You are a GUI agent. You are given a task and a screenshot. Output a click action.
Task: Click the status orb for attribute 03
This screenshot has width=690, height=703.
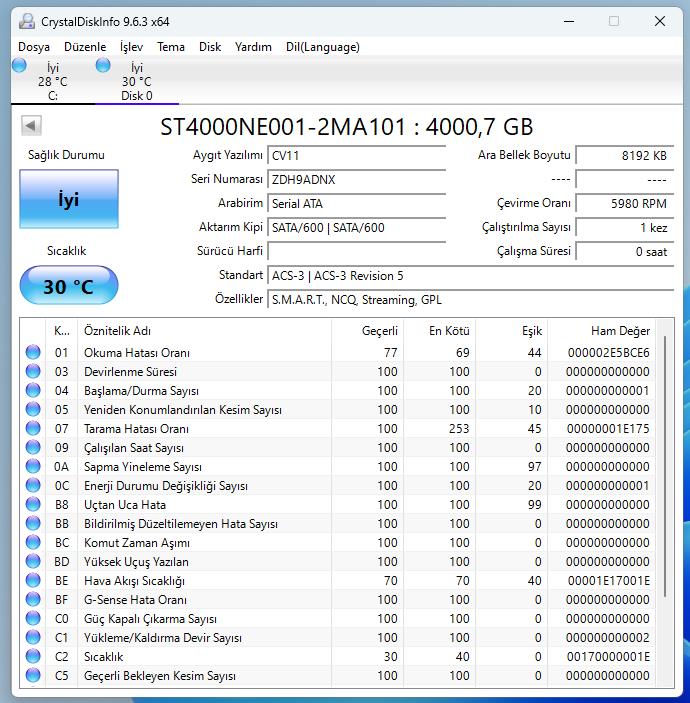coord(33,371)
